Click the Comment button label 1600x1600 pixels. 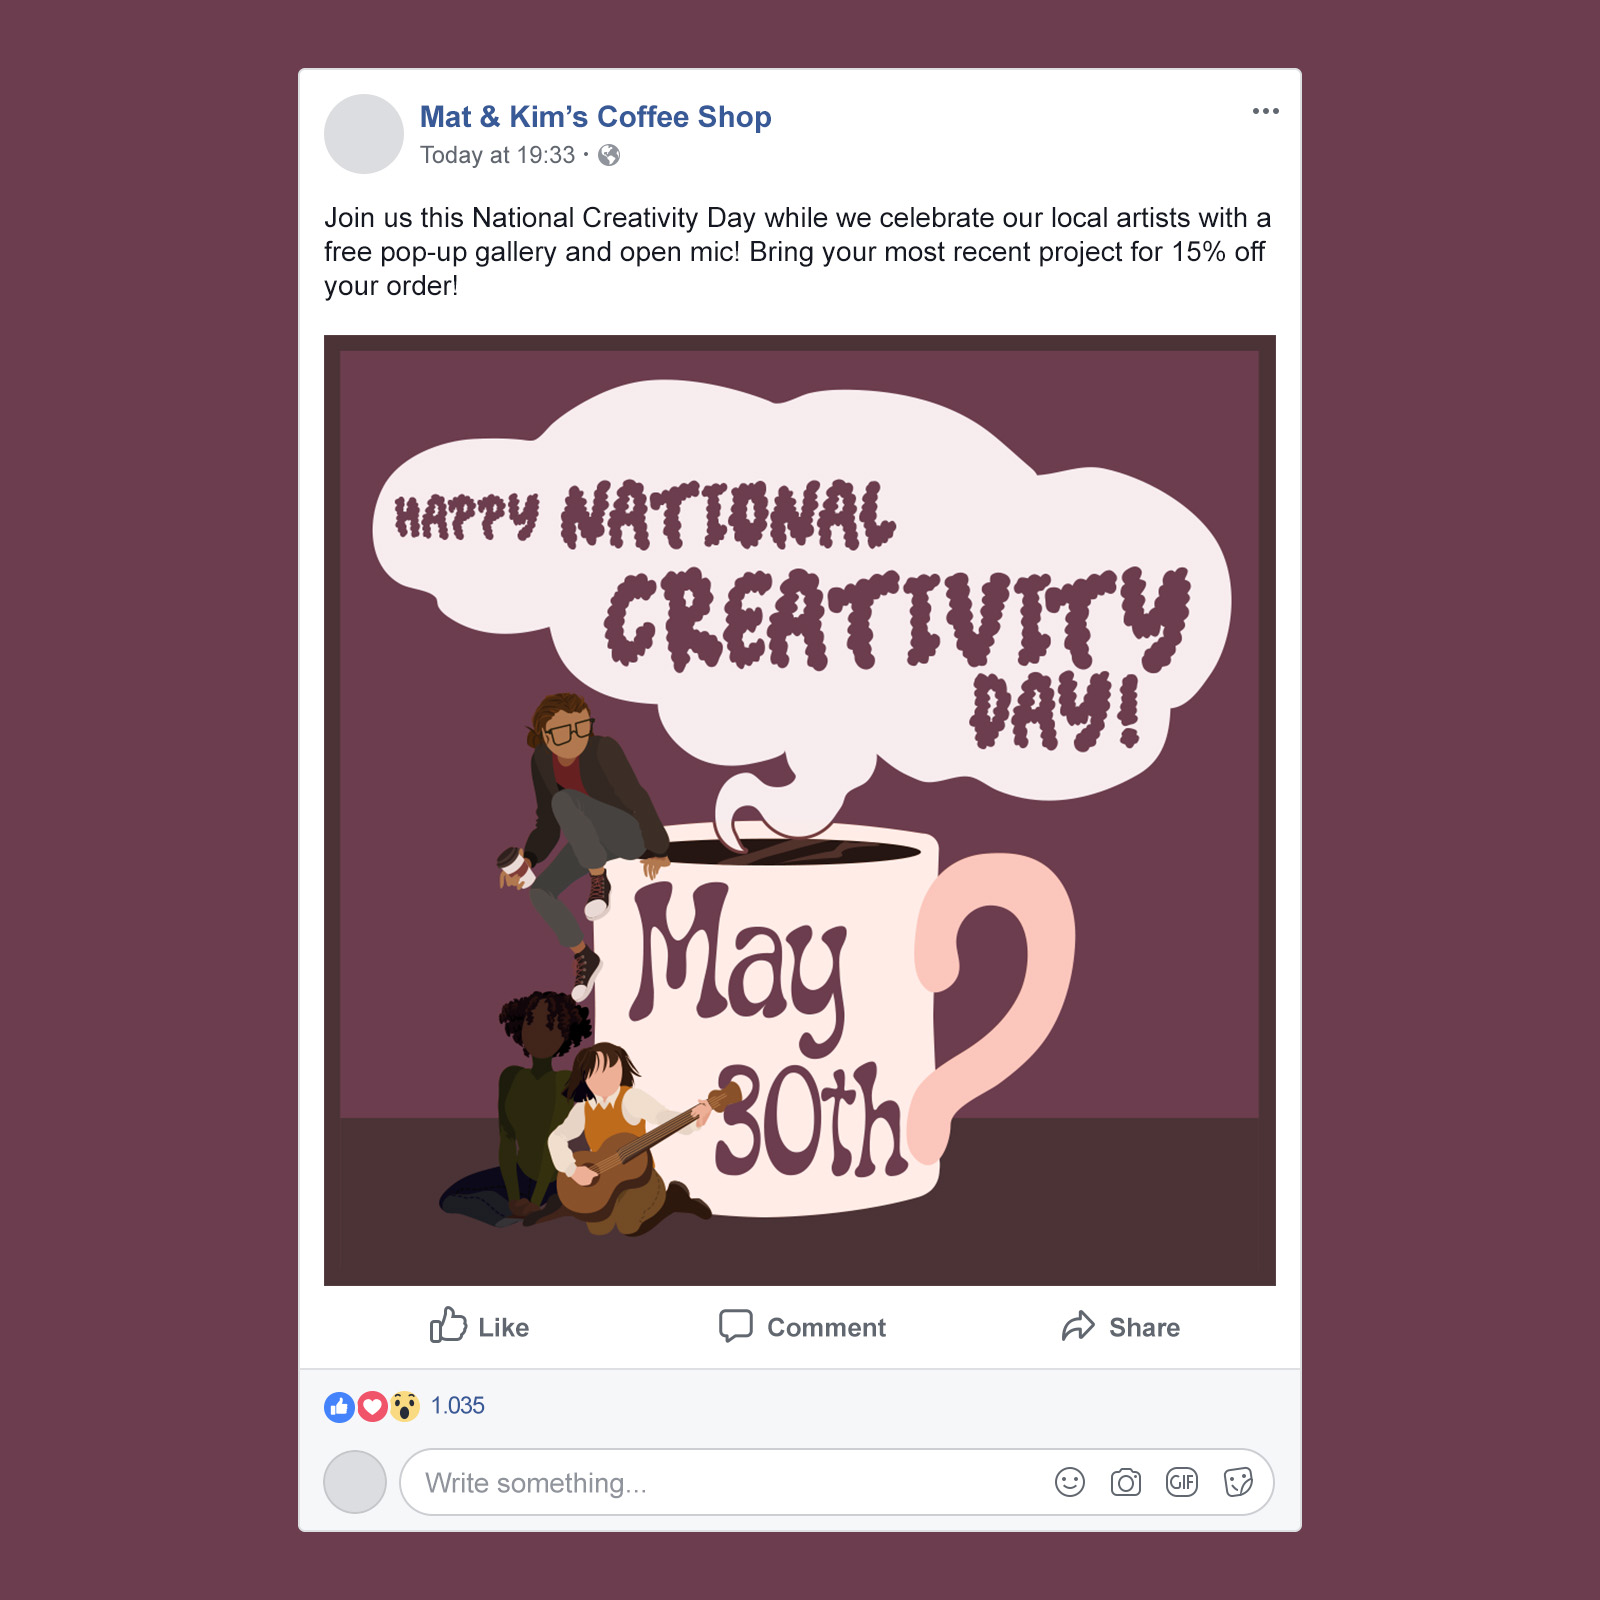click(x=826, y=1328)
